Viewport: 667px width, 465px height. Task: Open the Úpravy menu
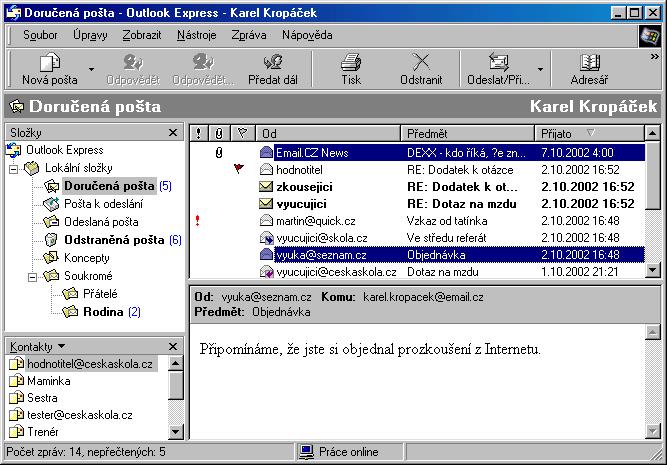90,35
